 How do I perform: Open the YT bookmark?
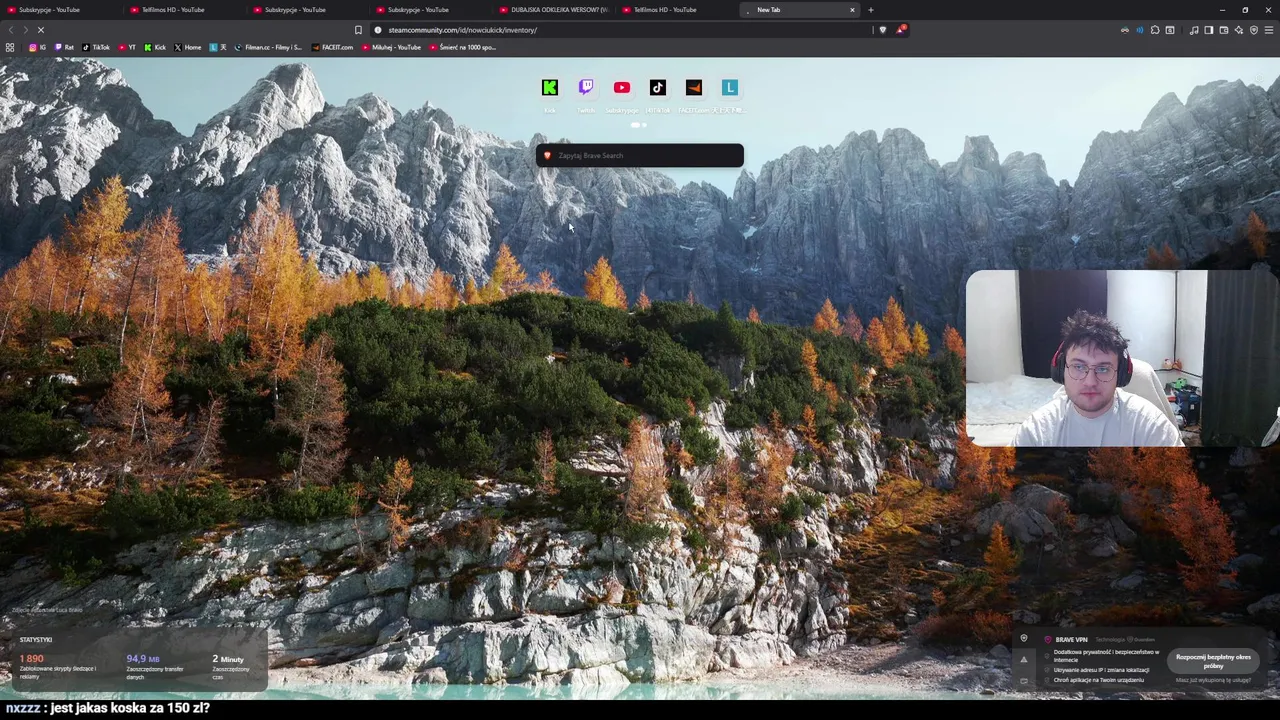[x=127, y=47]
